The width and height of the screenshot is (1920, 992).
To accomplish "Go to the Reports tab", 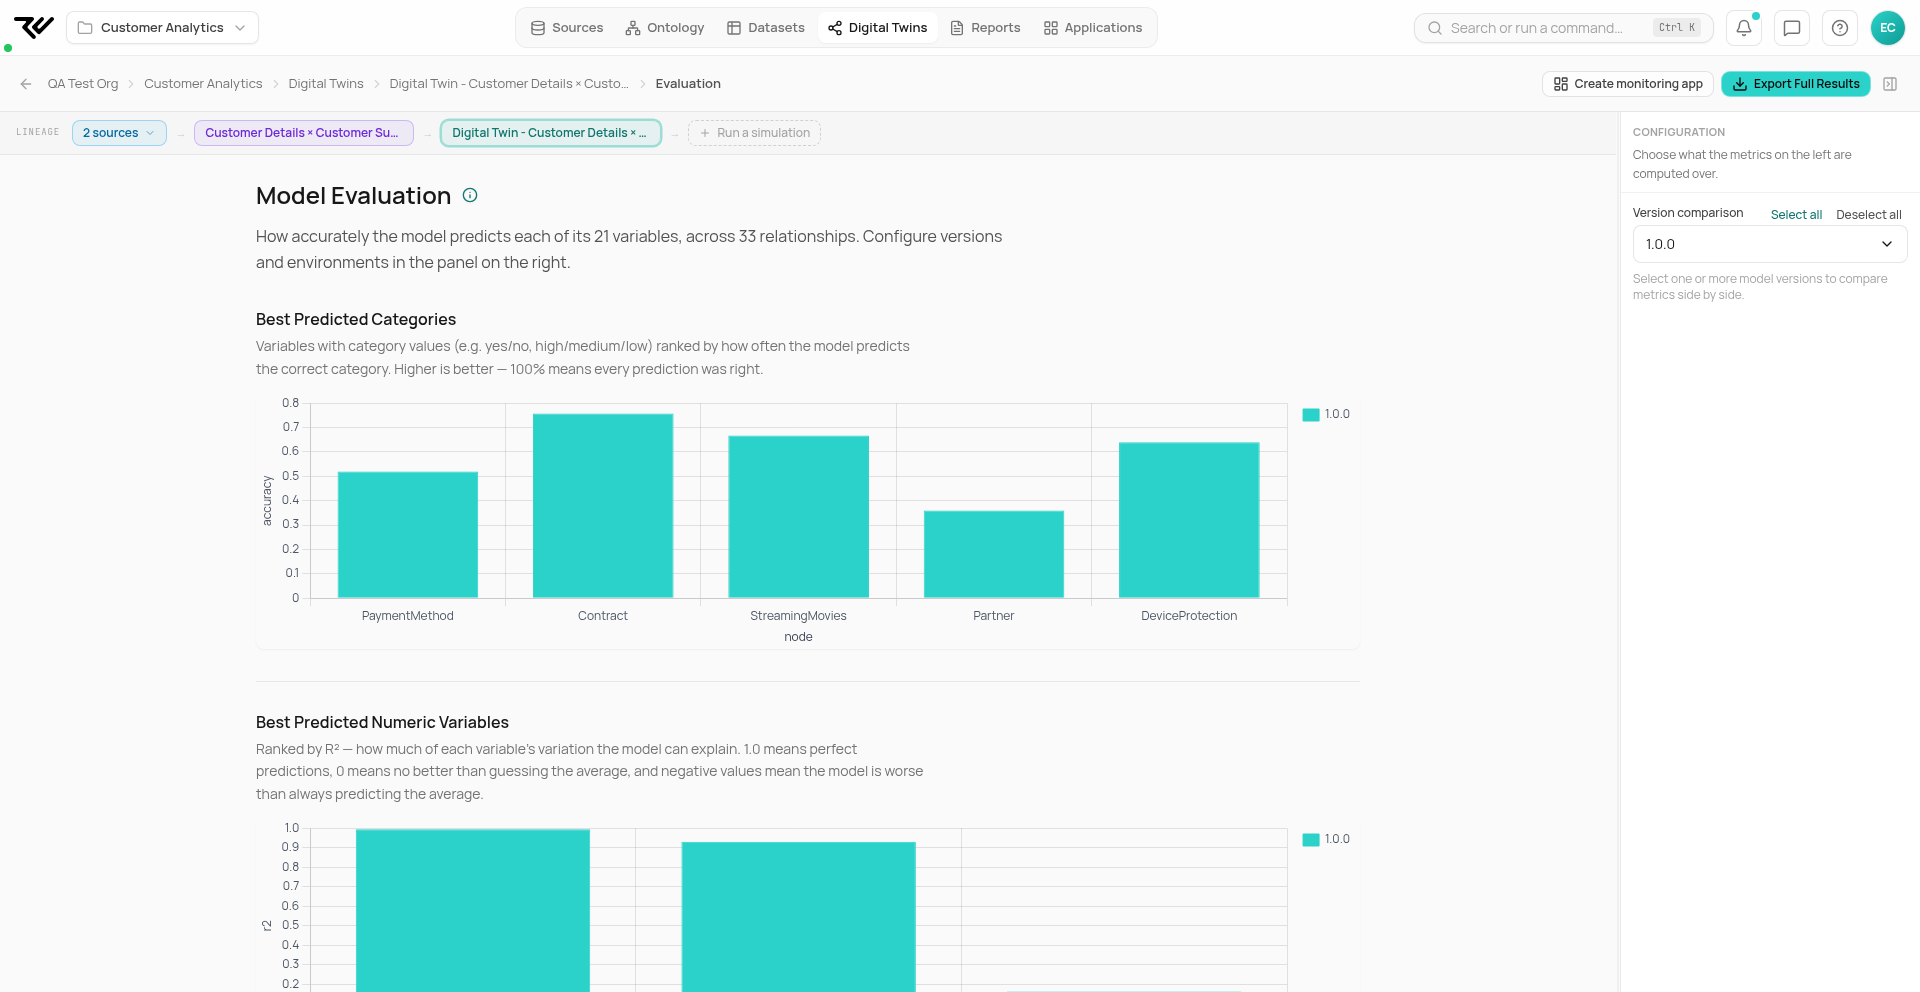I will [x=986, y=28].
